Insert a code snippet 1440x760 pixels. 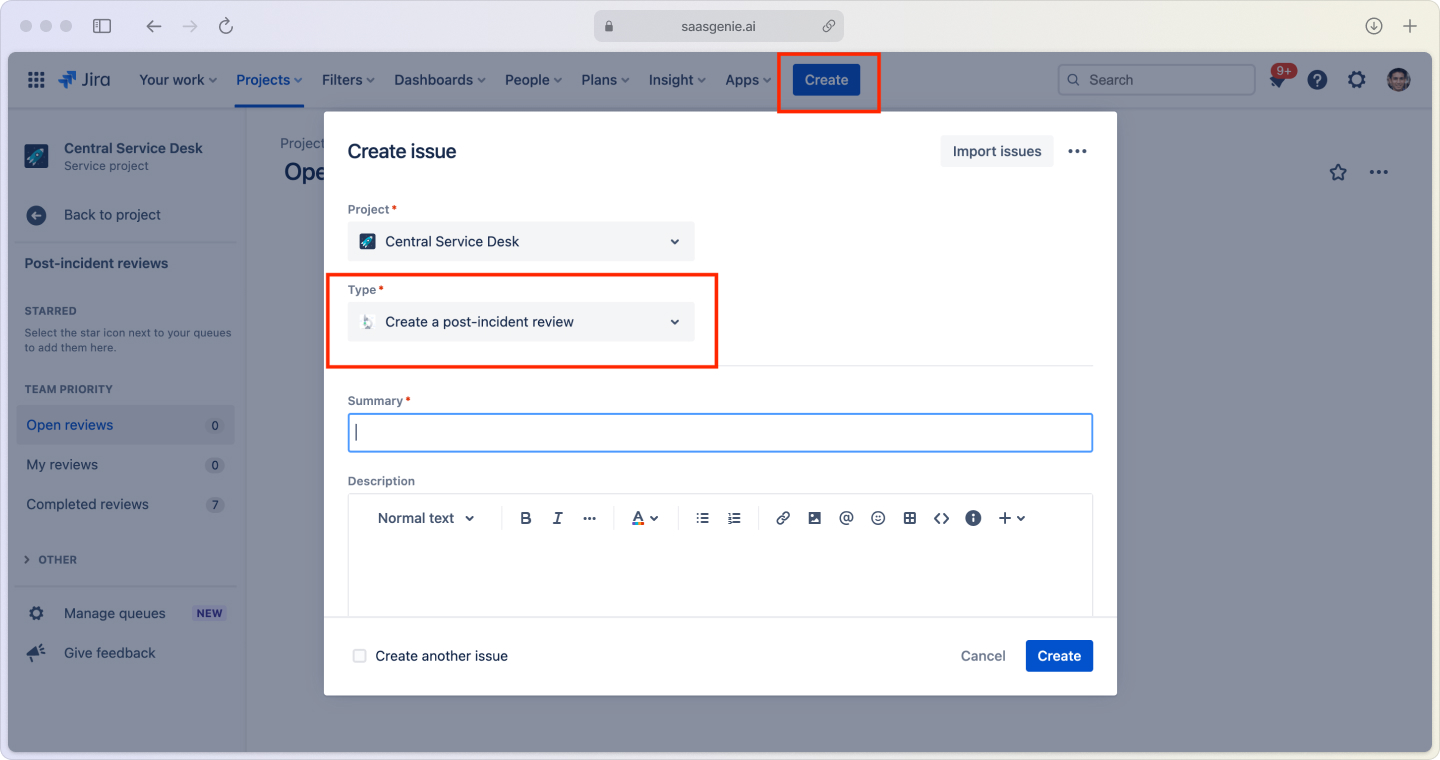[x=941, y=518]
